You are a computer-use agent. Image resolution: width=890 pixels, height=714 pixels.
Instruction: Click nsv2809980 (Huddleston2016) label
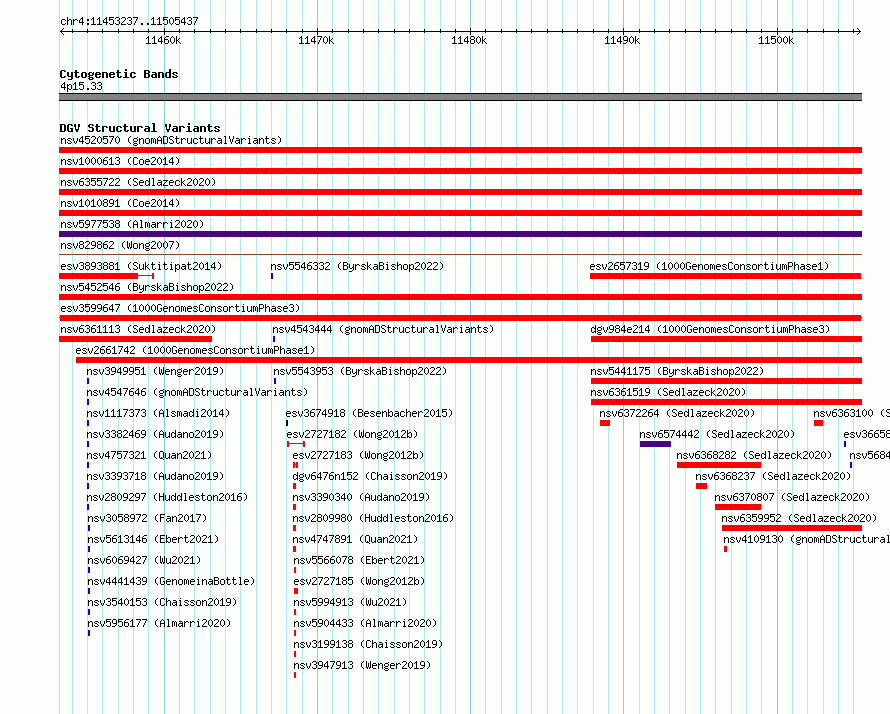373,518
